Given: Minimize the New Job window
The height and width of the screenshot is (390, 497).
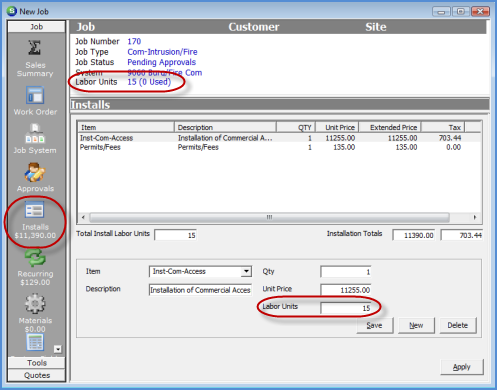Looking at the screenshot, I should pos(442,12).
